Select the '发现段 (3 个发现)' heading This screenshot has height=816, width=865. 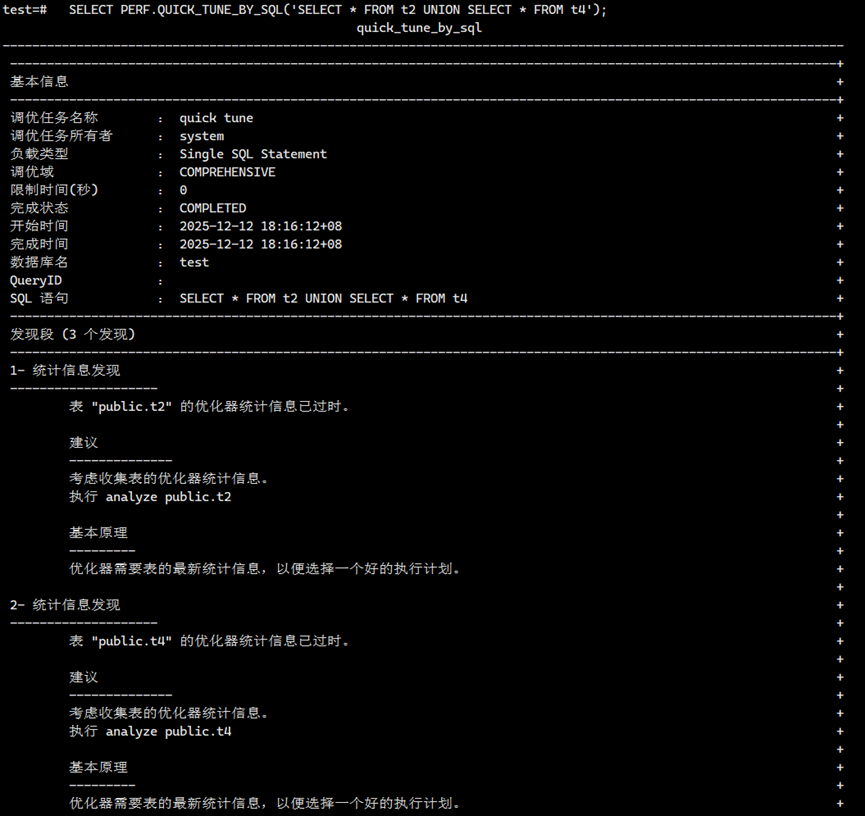coord(72,334)
